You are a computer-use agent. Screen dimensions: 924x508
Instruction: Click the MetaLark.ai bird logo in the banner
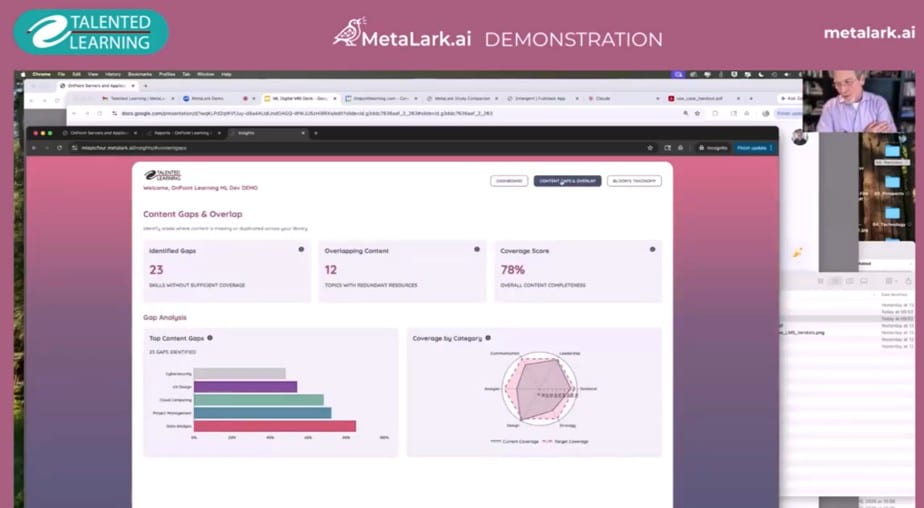tap(349, 32)
